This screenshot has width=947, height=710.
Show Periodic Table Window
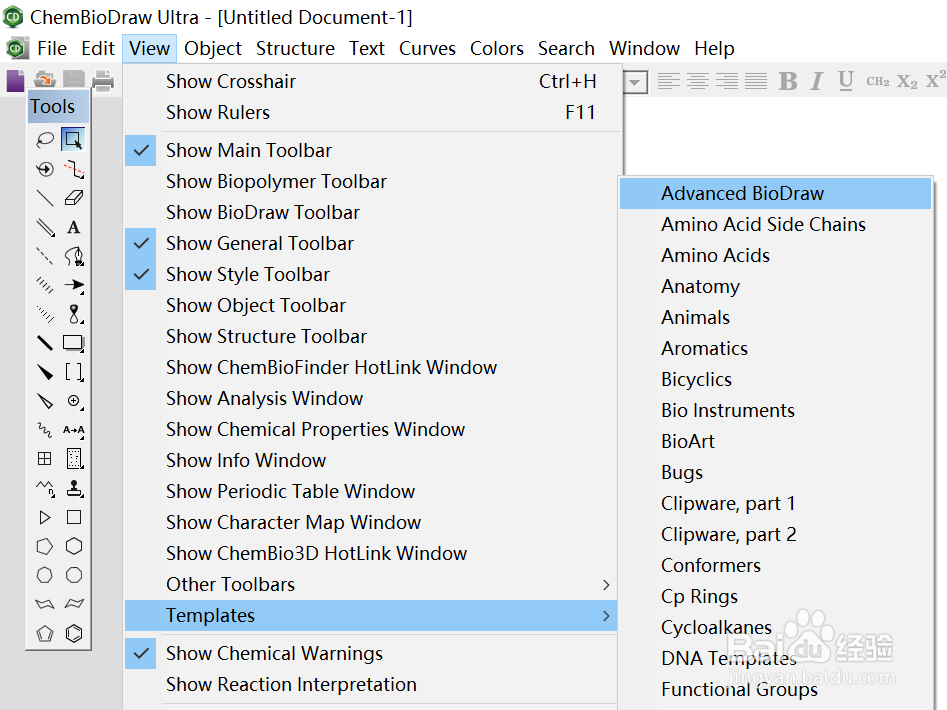(x=372, y=491)
